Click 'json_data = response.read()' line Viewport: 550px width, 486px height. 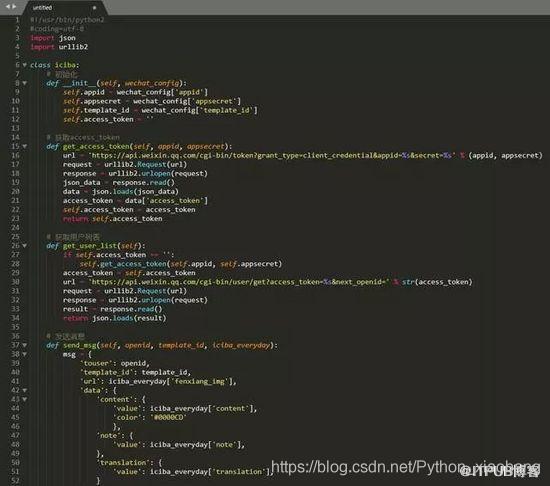coord(119,183)
